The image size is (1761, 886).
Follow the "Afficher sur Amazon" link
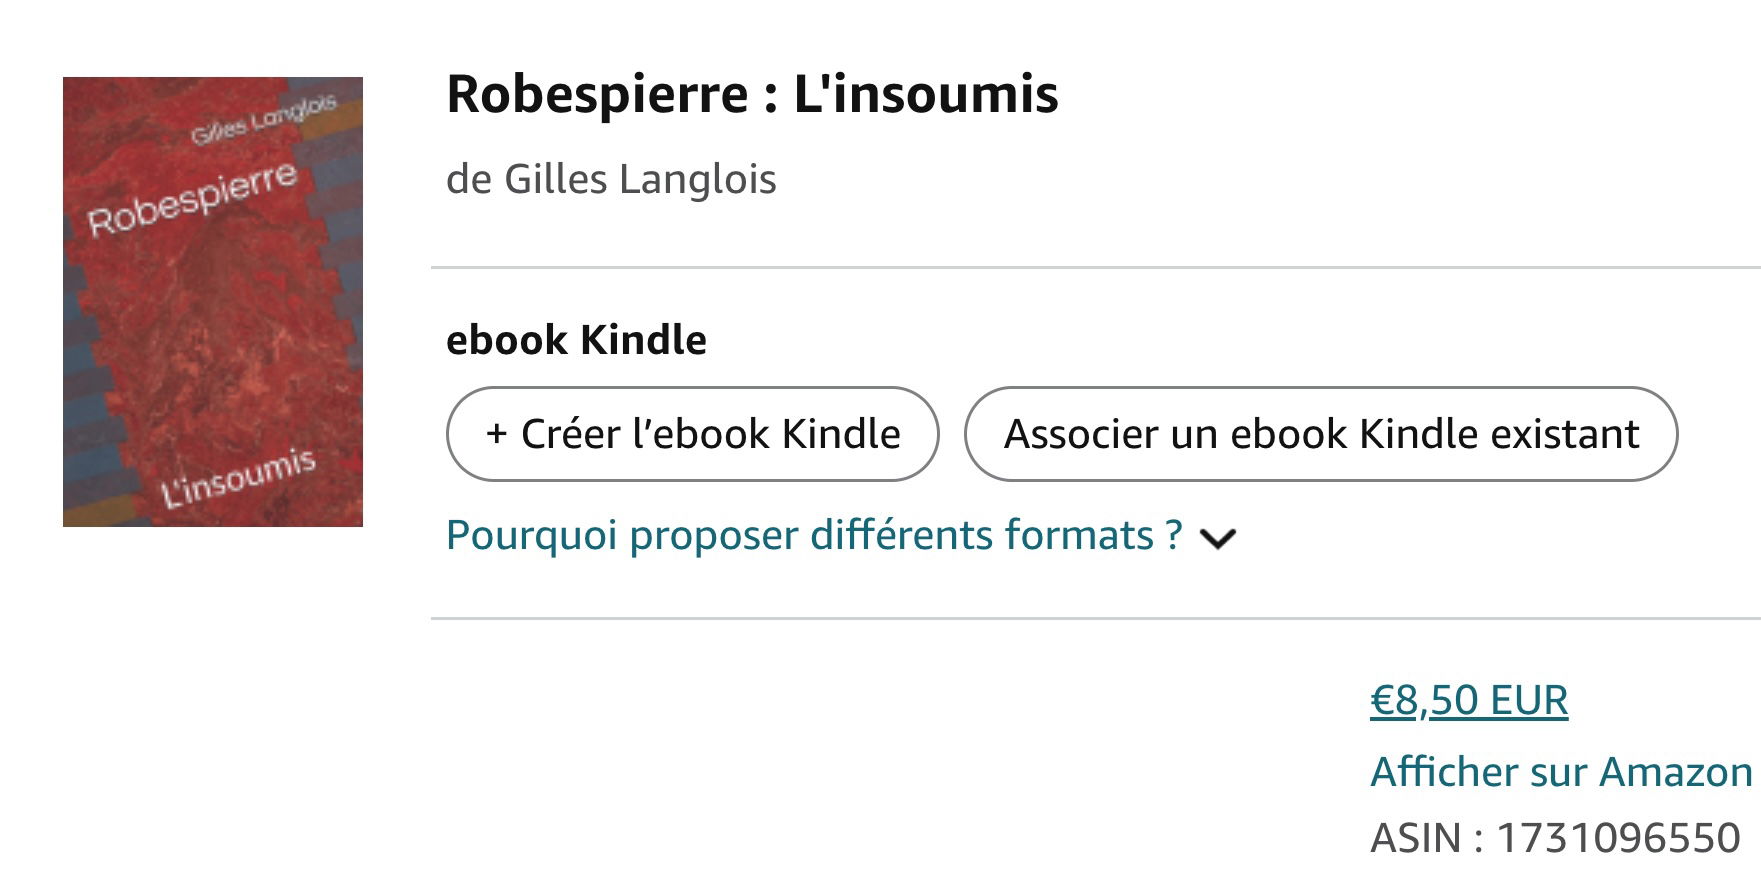tap(1560, 772)
